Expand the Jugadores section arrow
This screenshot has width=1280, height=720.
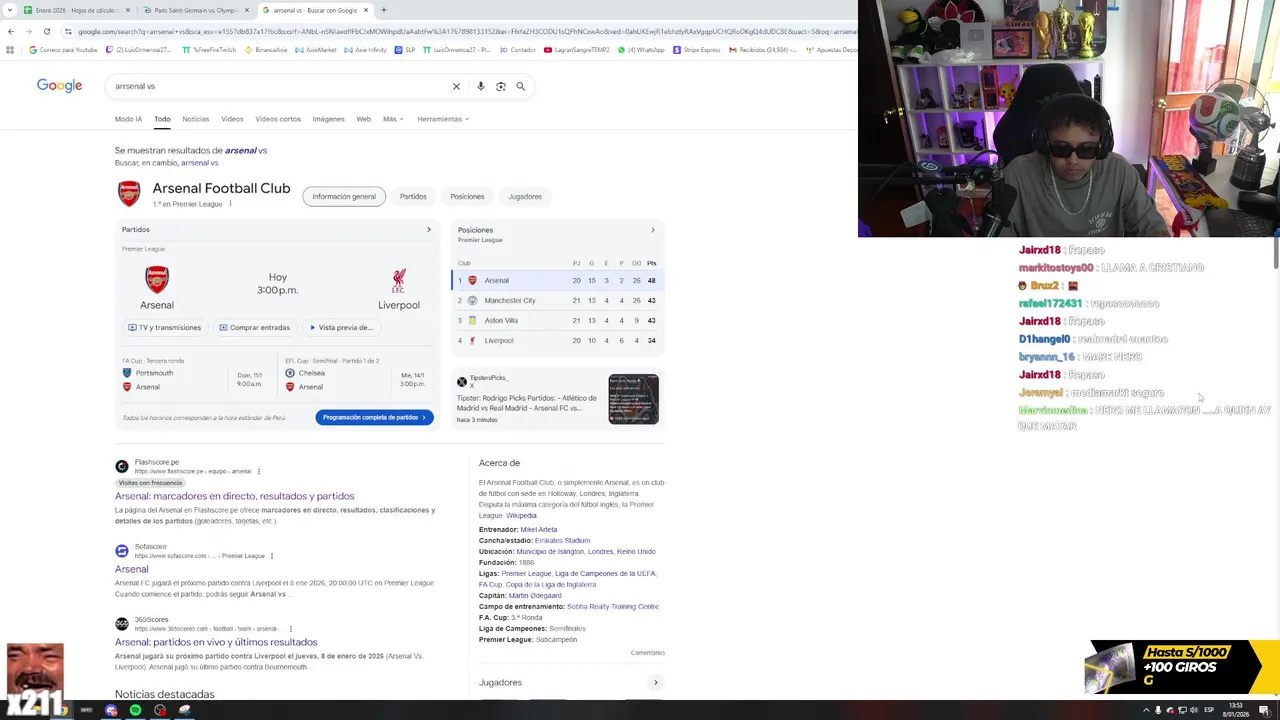tap(656, 683)
